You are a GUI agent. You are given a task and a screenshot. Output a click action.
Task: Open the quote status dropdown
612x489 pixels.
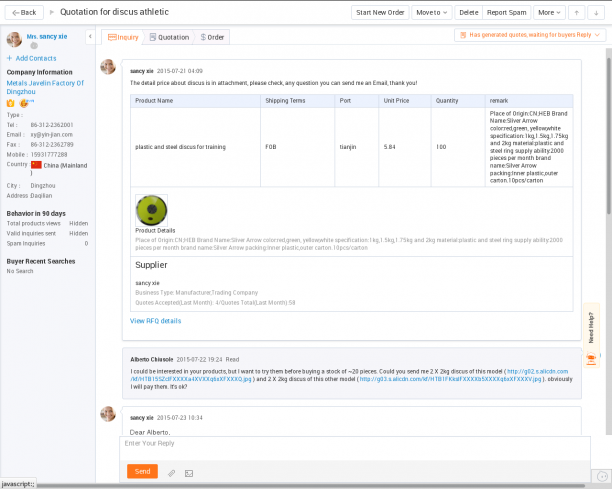[x=530, y=35]
